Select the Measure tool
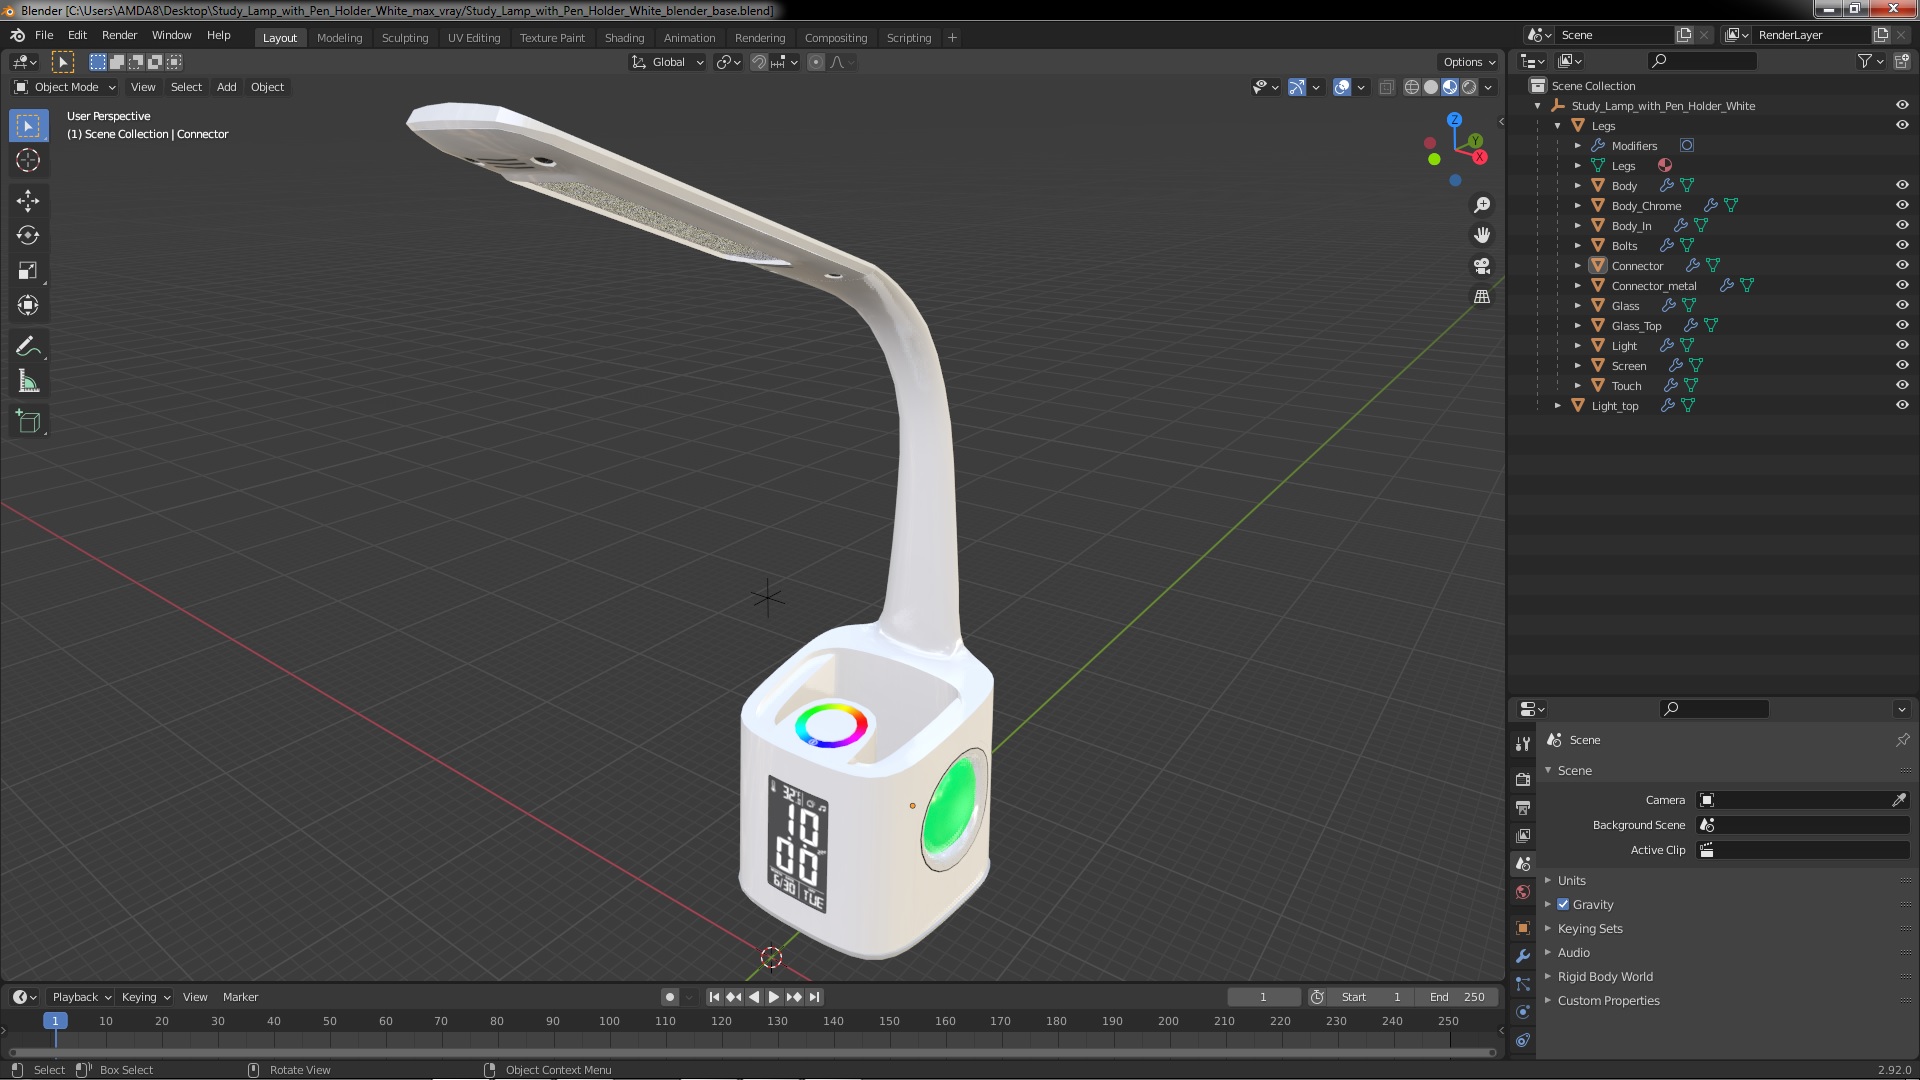 tap(28, 381)
